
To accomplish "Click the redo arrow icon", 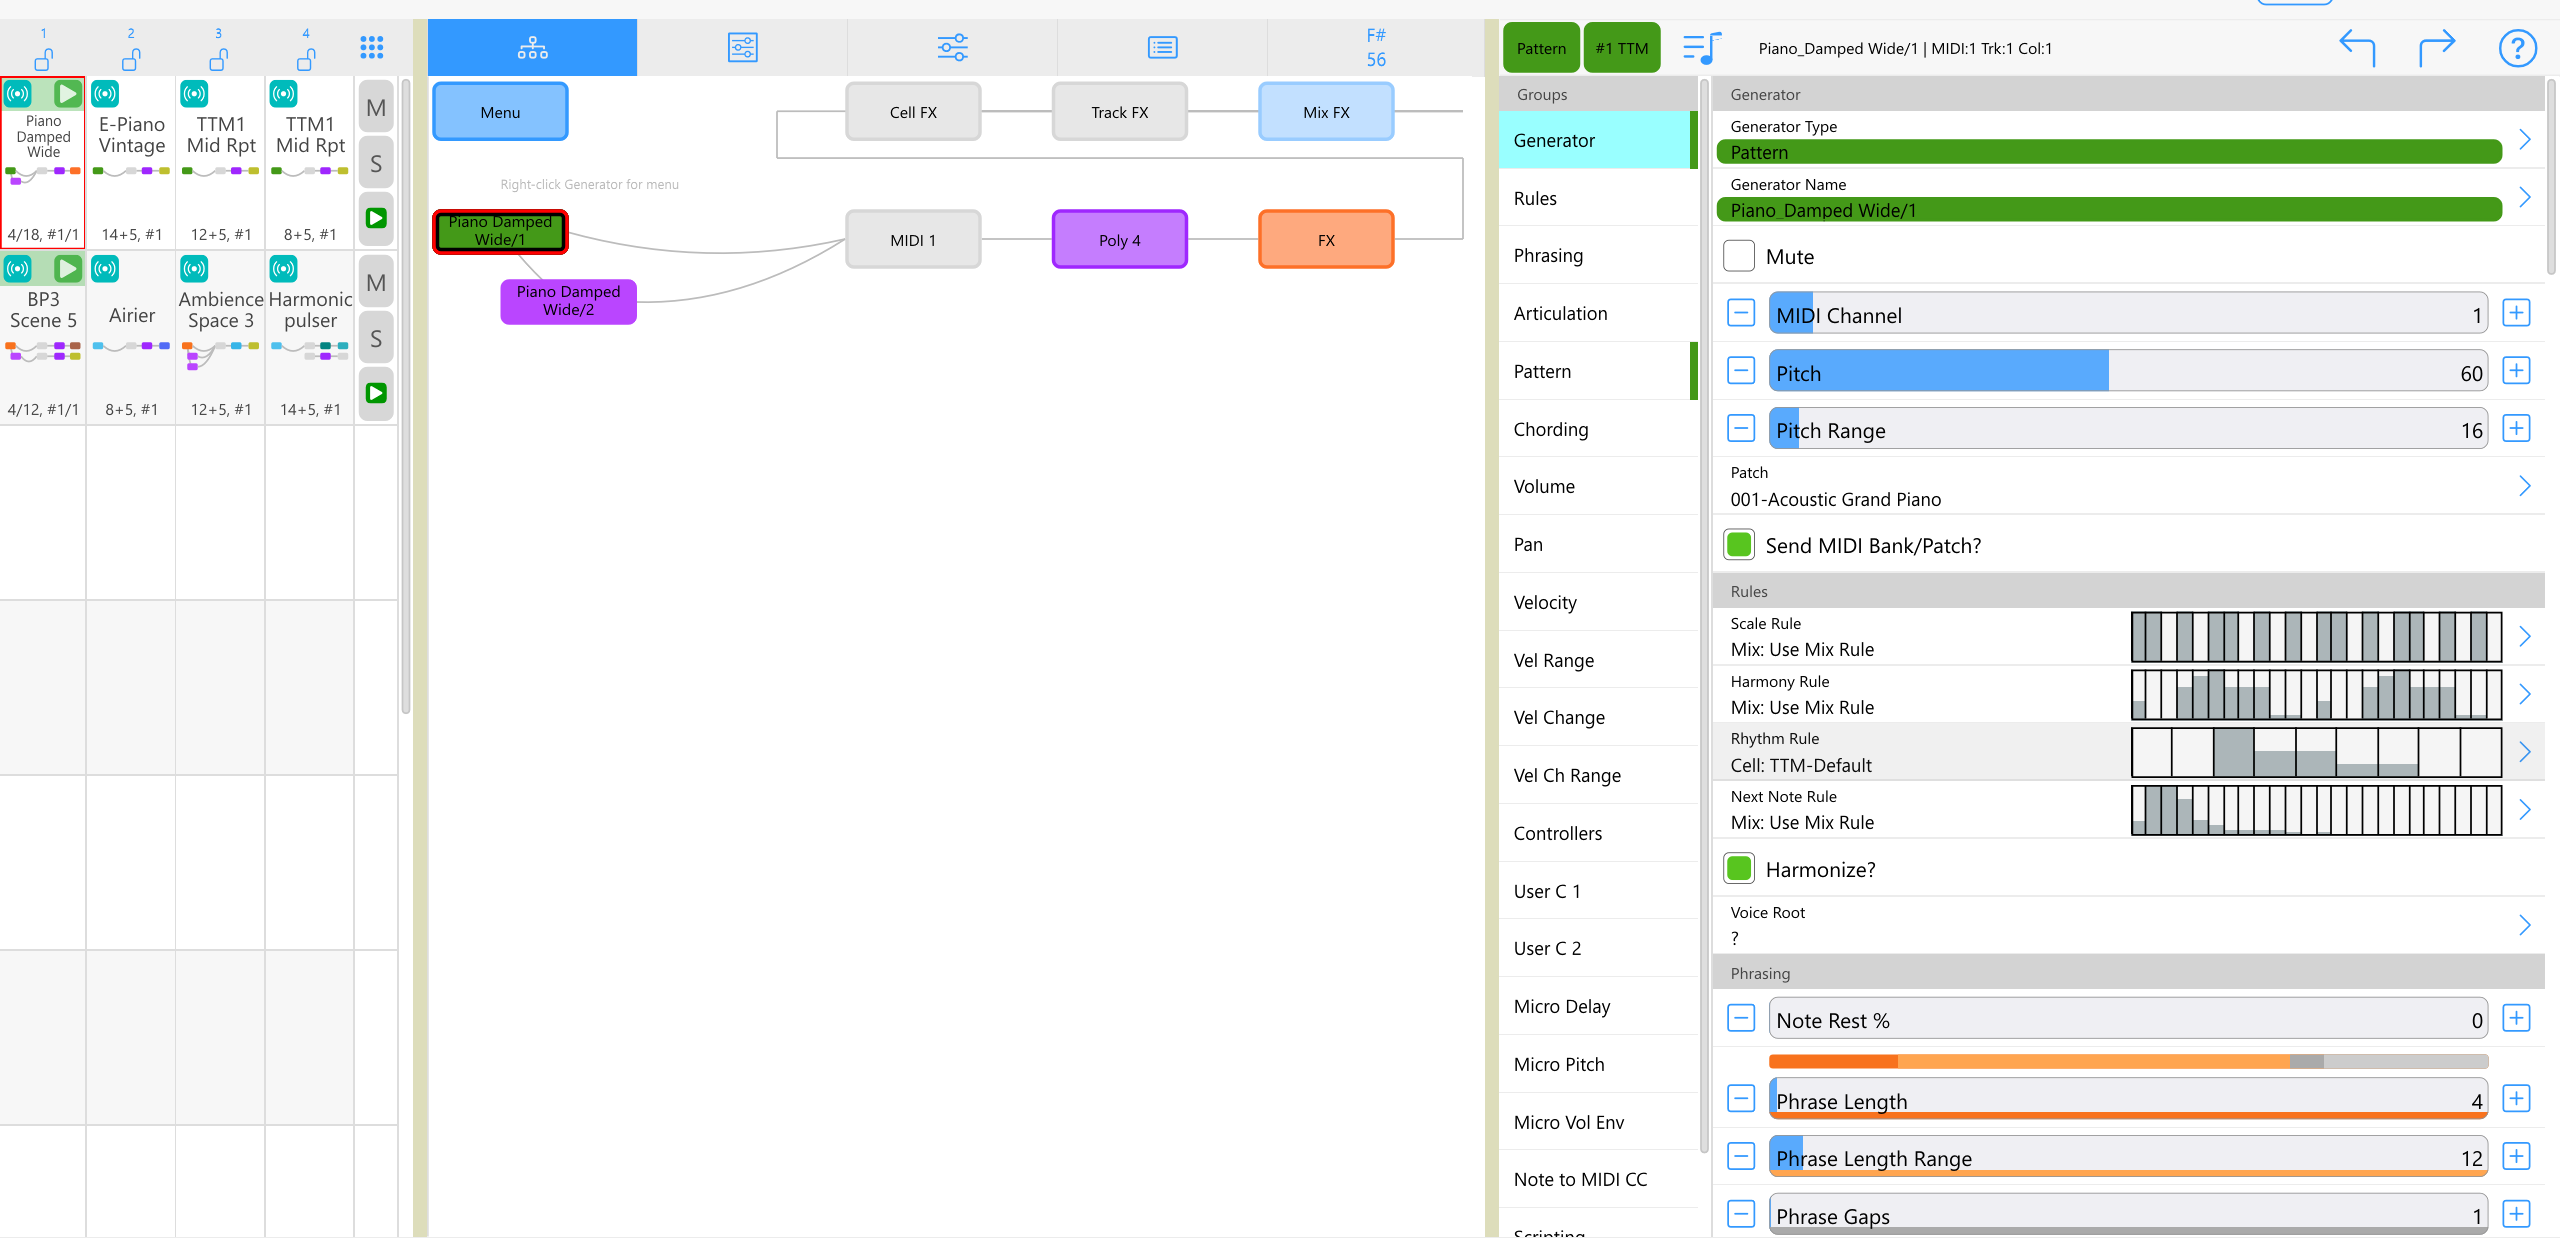I will click(x=2436, y=47).
